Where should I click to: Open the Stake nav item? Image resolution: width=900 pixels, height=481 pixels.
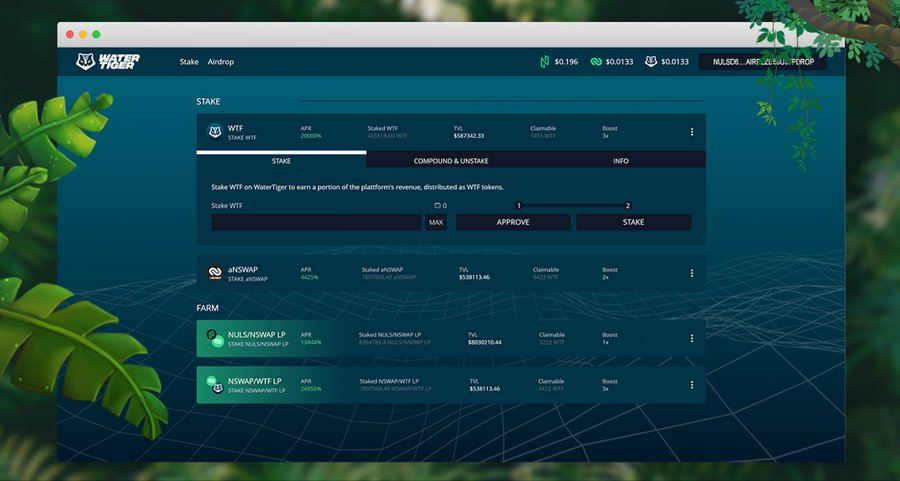pos(189,61)
